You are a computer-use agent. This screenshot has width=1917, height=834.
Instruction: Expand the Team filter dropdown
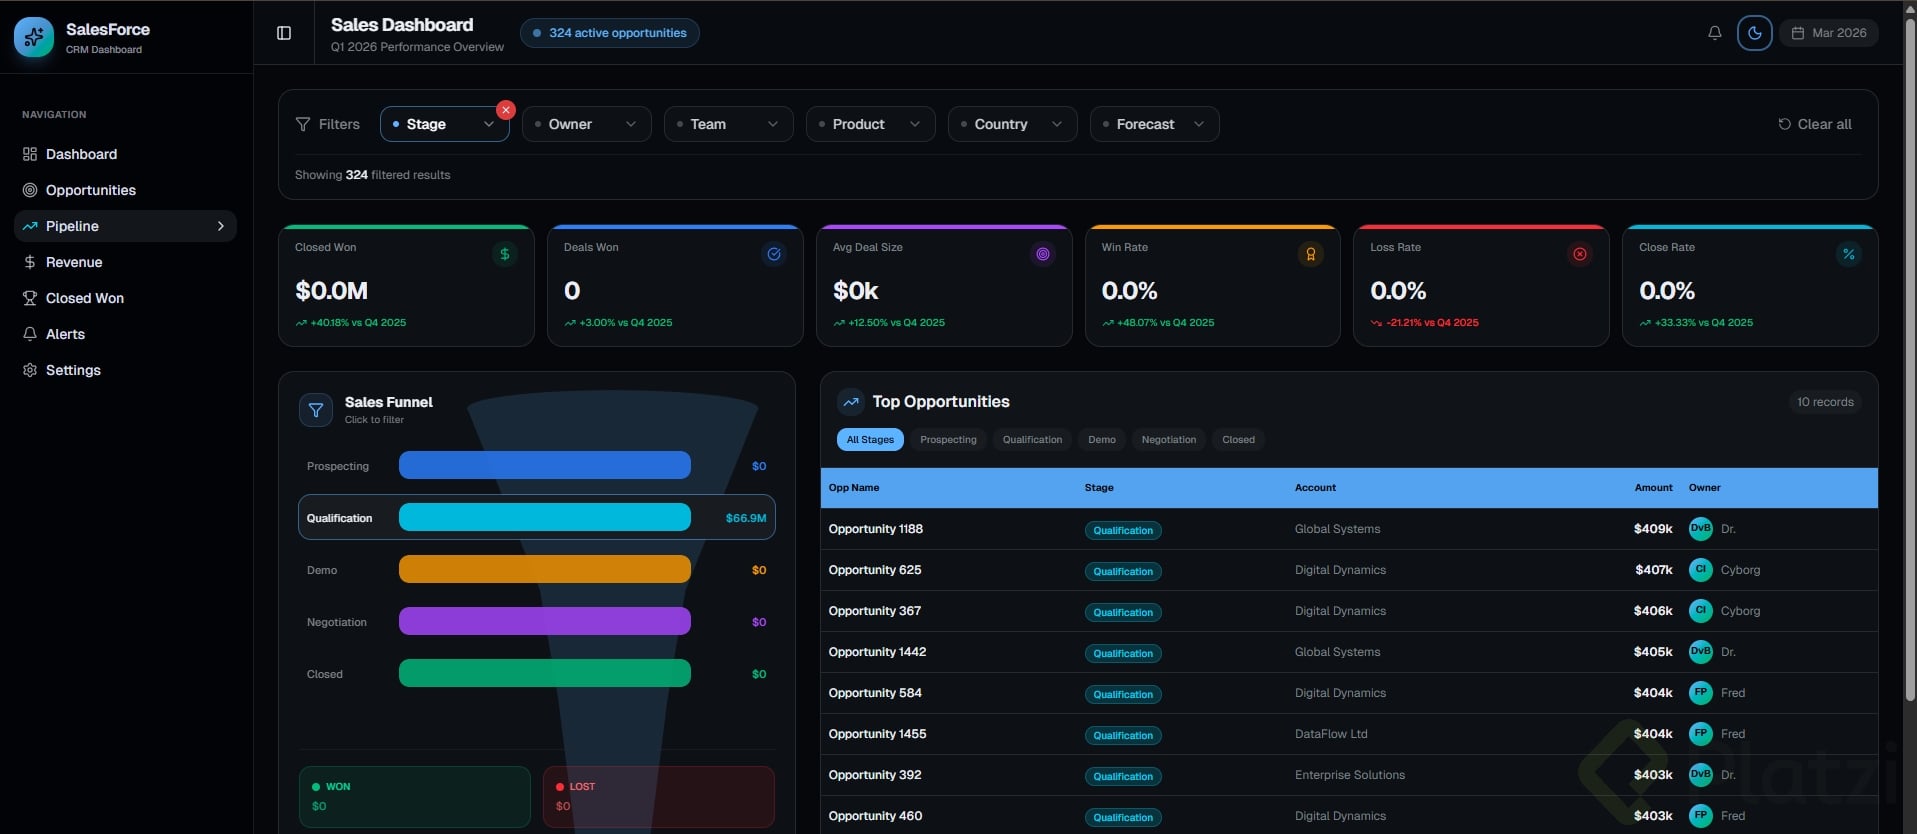click(729, 124)
